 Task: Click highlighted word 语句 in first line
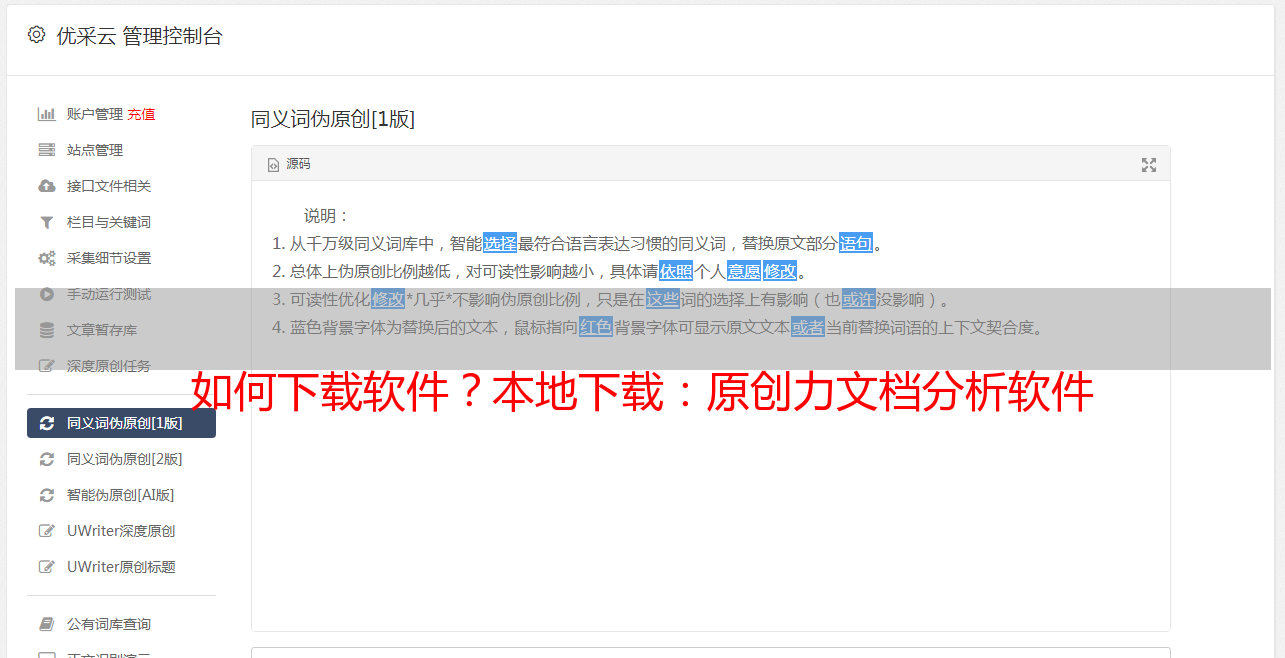coord(856,243)
